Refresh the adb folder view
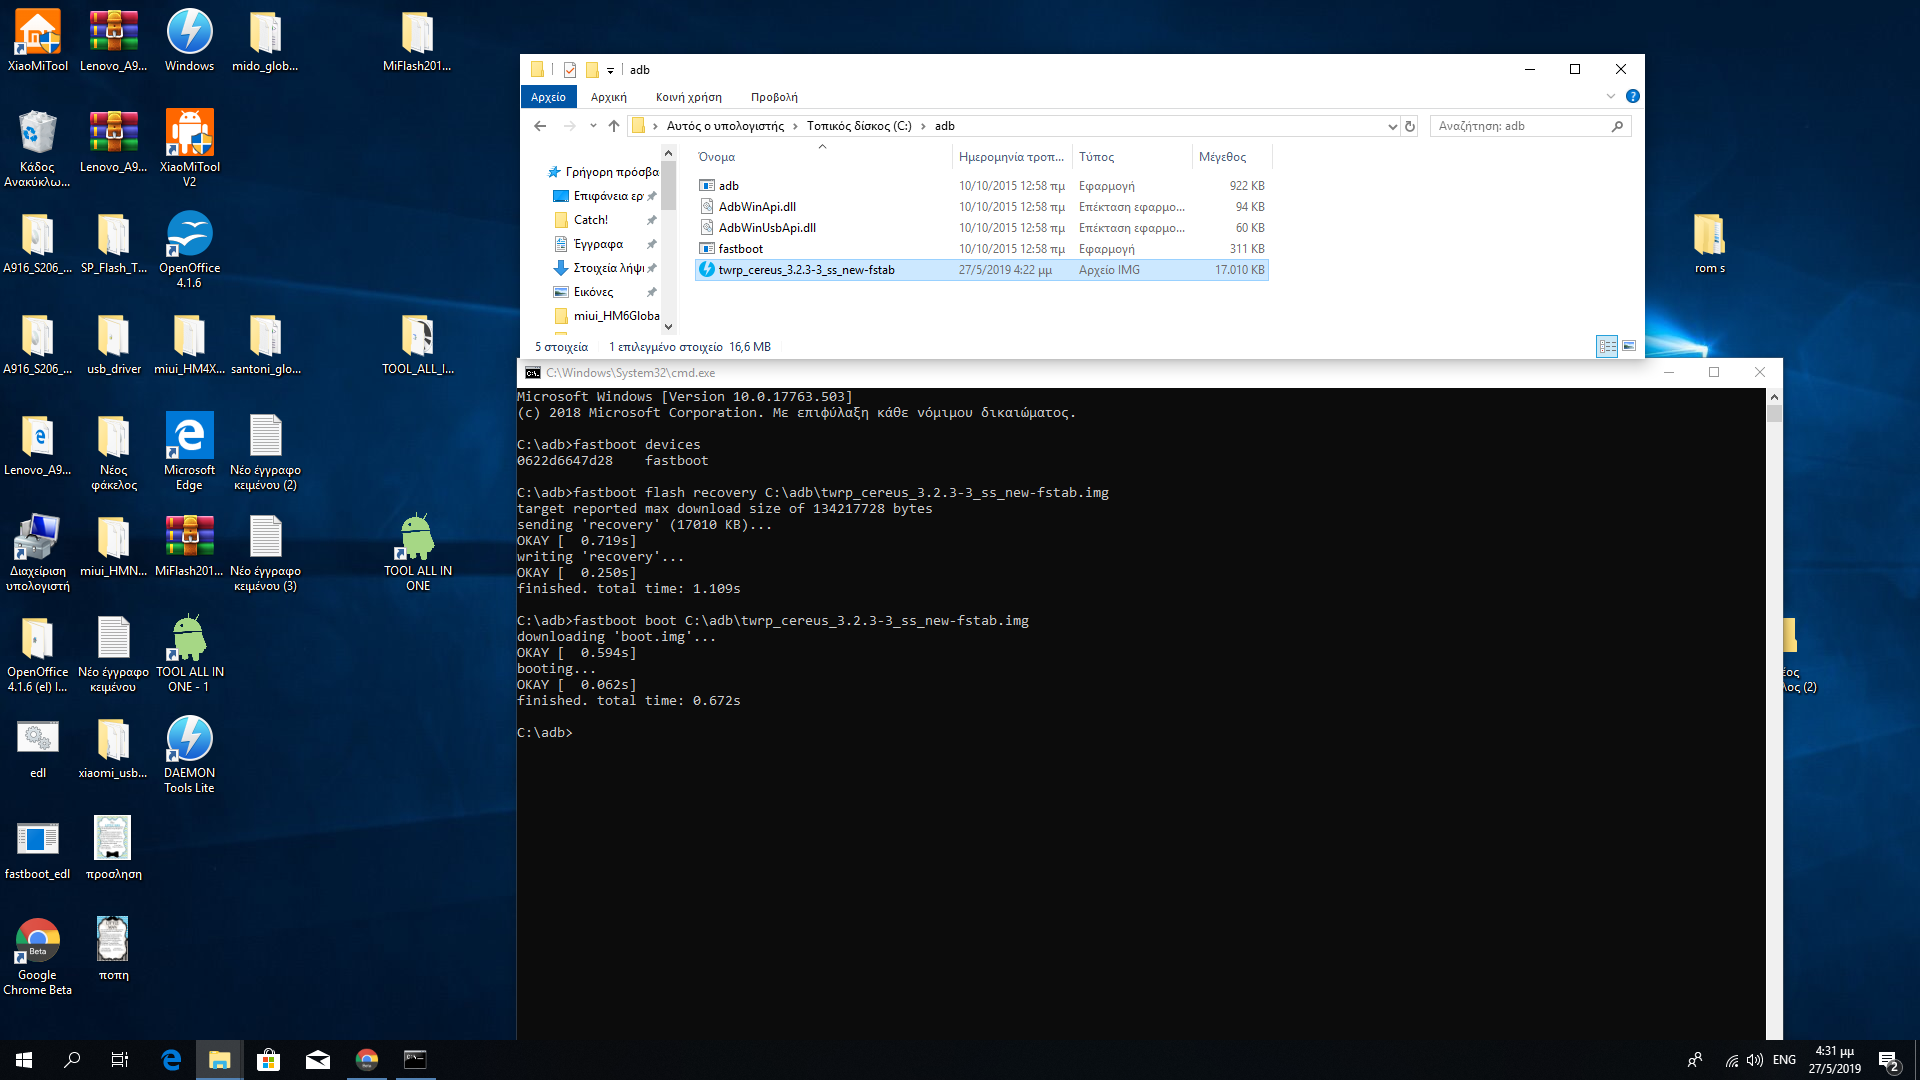 pyautogui.click(x=1410, y=126)
